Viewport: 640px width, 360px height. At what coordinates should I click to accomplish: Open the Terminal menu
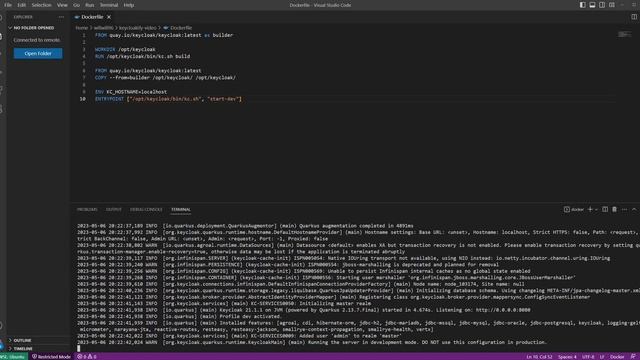pos(109,5)
